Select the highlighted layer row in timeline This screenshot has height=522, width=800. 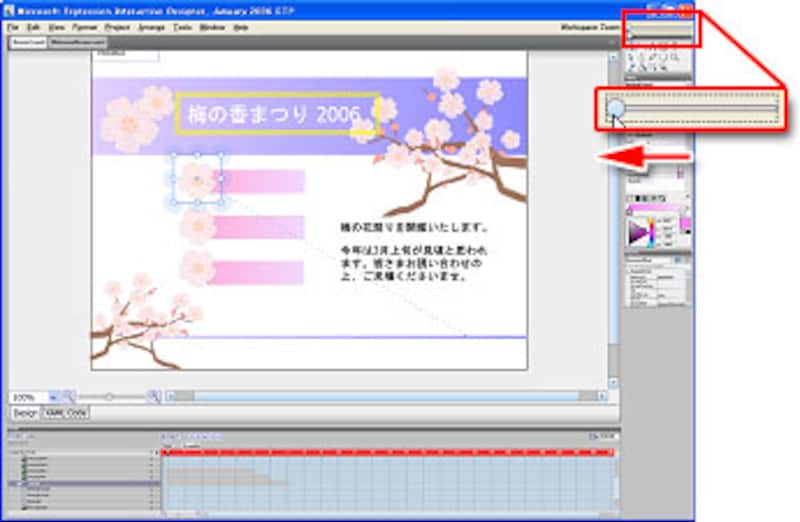[x=82, y=482]
